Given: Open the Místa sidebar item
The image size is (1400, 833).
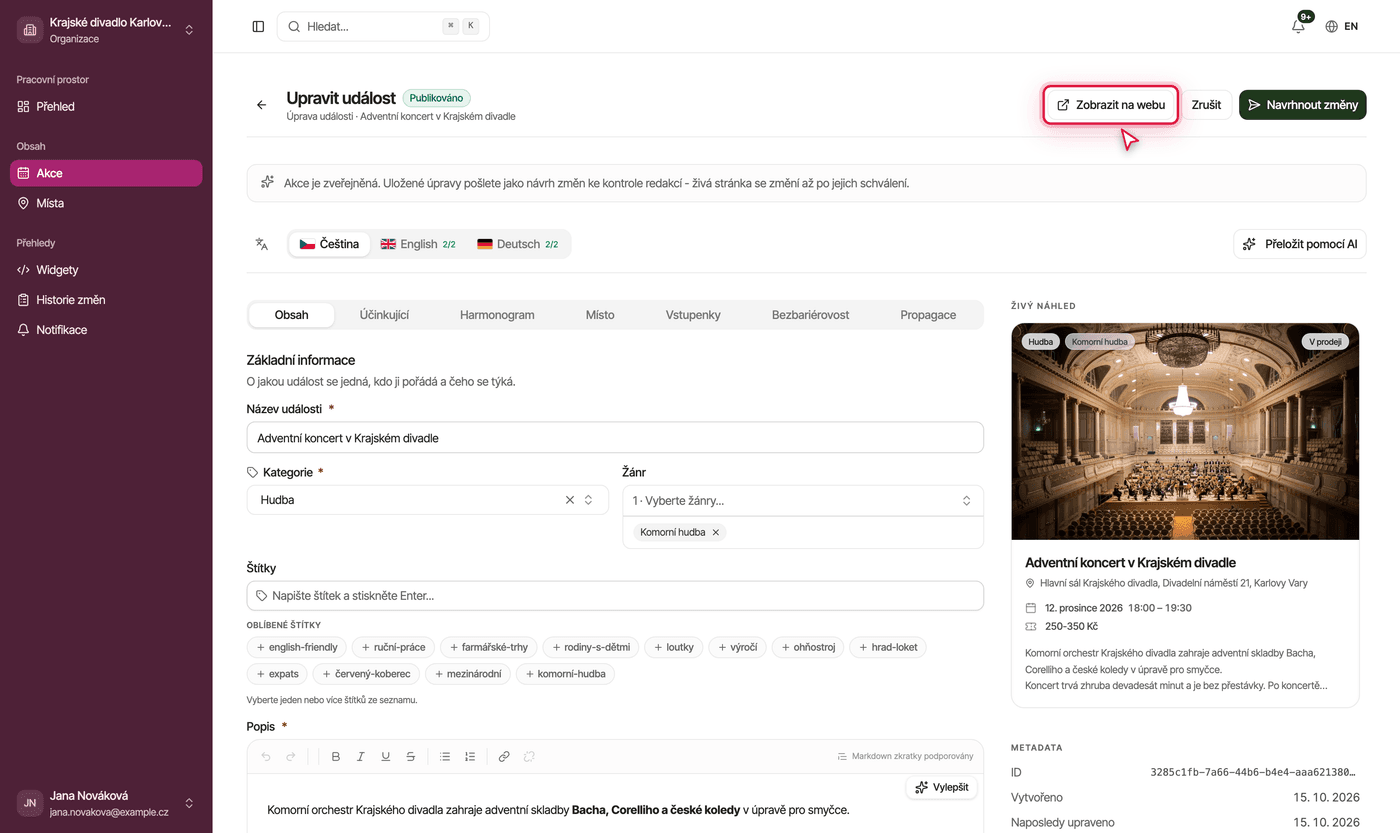Looking at the screenshot, I should pyautogui.click(x=106, y=203).
